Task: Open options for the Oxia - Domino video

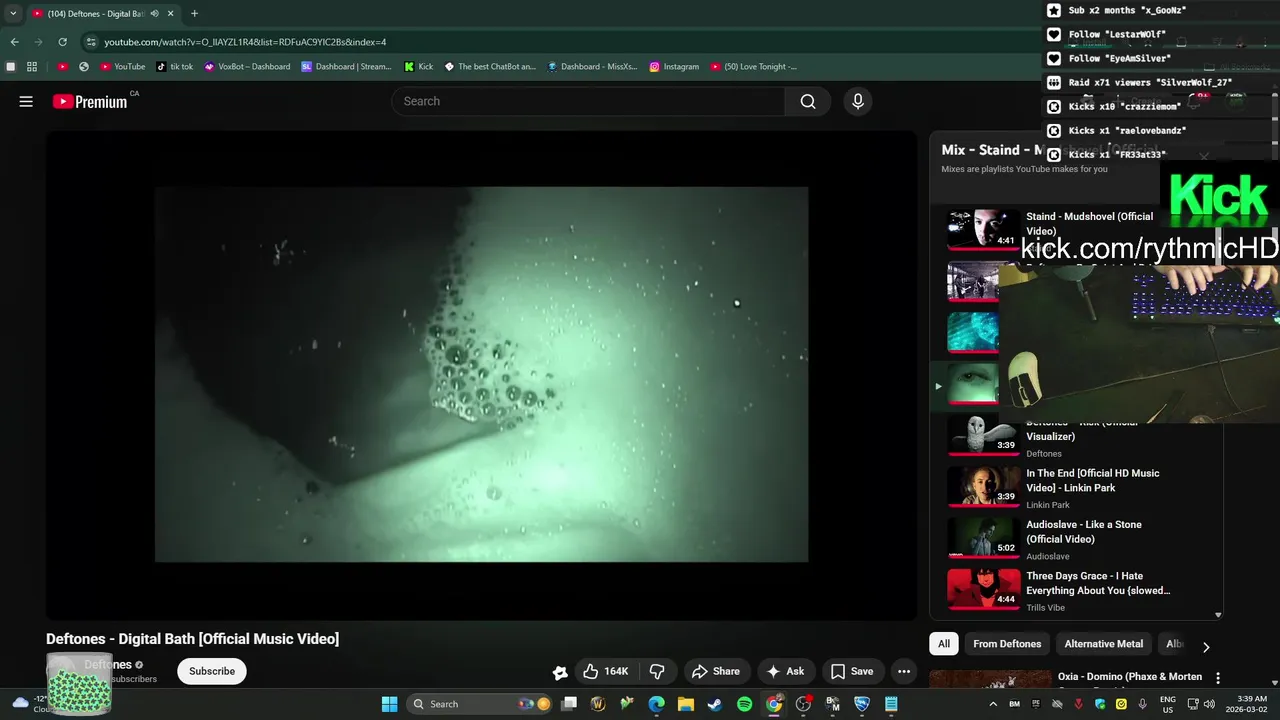Action: [1218, 678]
